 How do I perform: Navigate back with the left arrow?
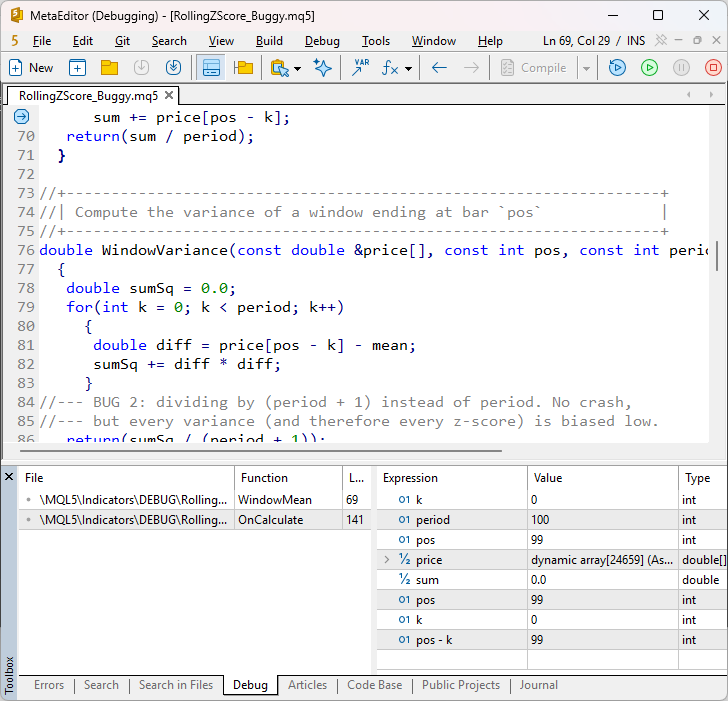pyautogui.click(x=439, y=68)
